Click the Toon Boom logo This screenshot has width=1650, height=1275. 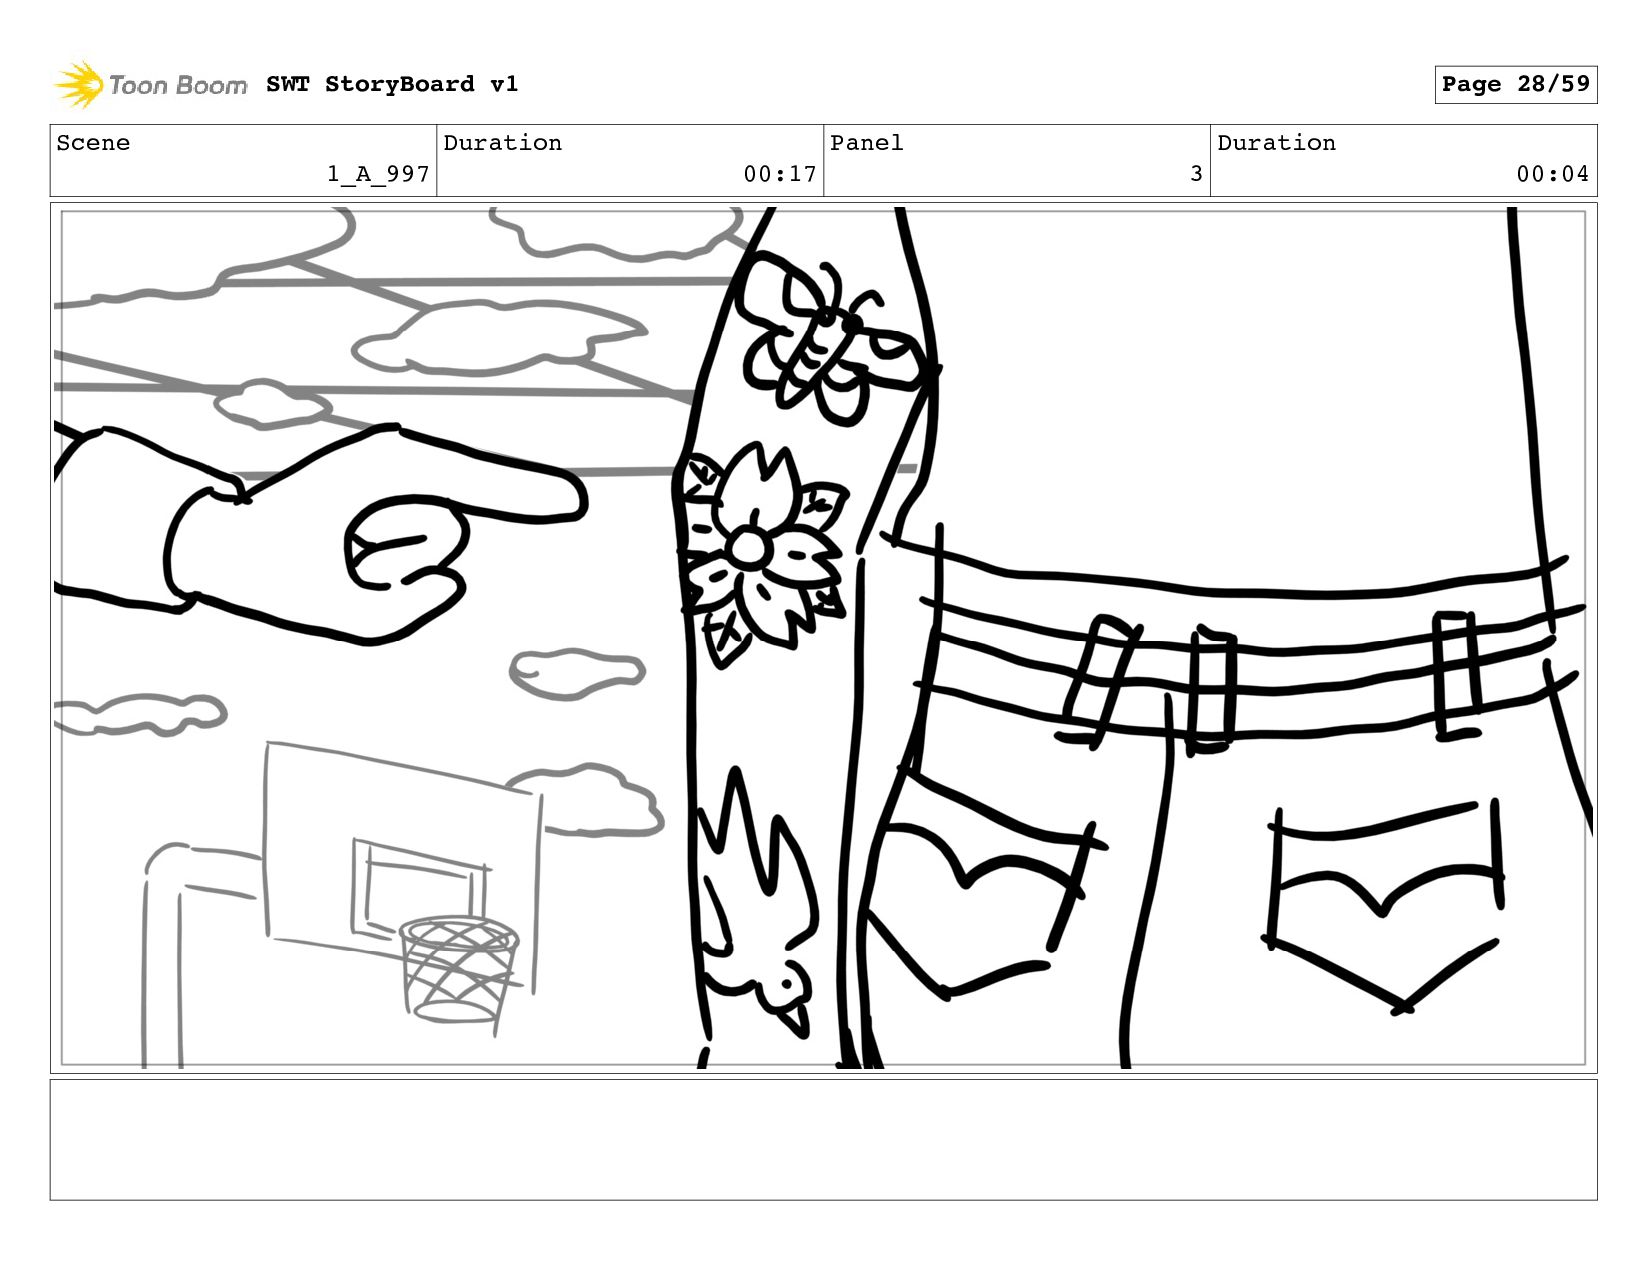point(150,84)
